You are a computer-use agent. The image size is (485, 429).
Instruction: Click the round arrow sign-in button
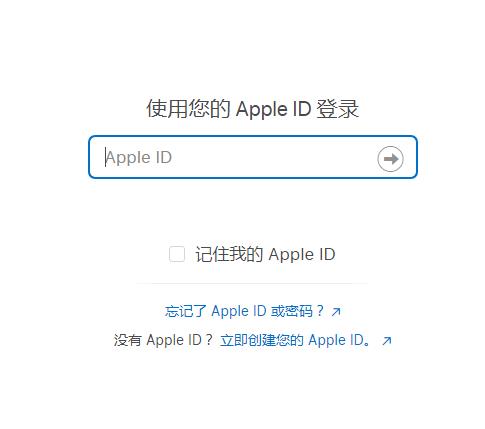pos(390,159)
